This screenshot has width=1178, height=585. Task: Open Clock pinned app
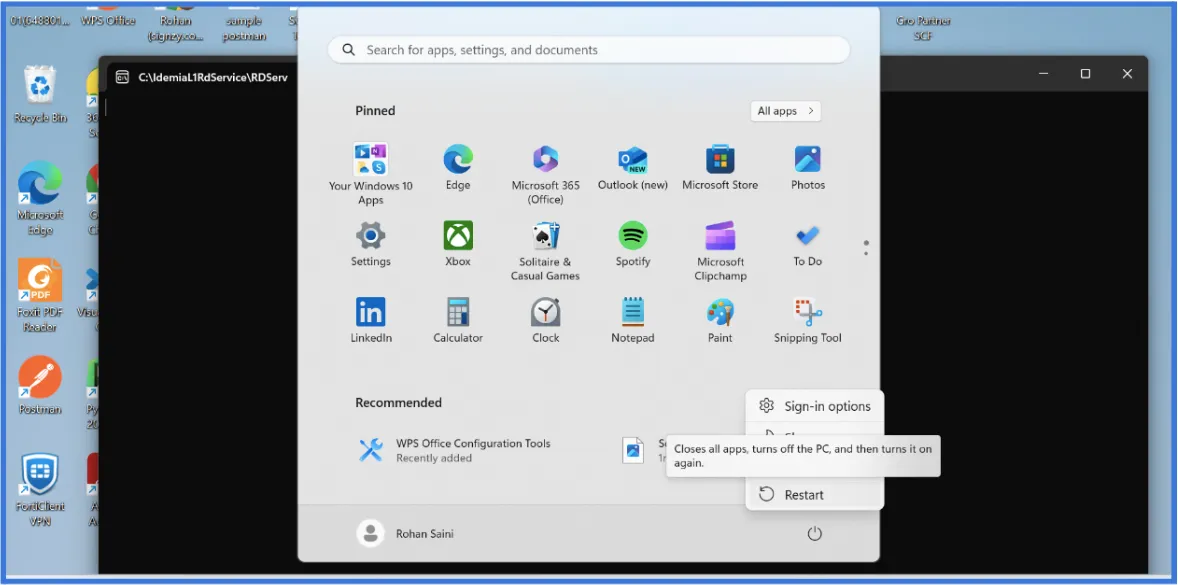545,321
